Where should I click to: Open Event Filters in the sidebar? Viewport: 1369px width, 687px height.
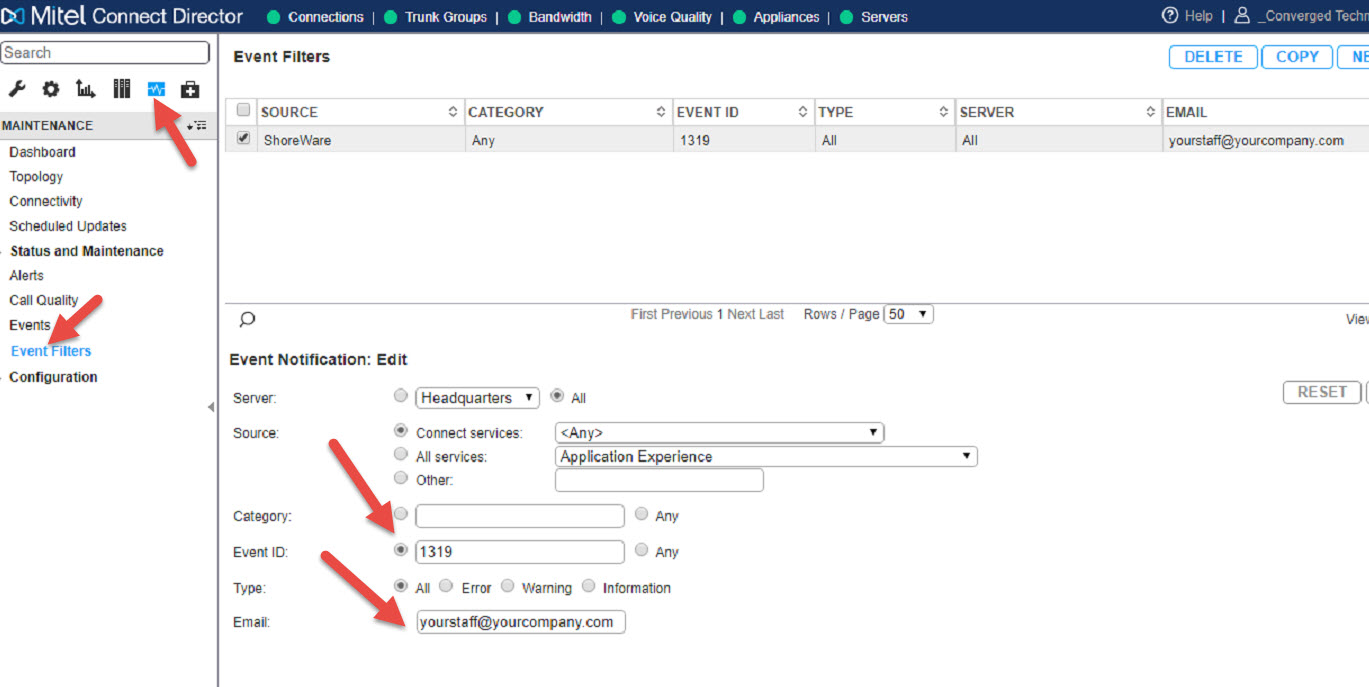[51, 351]
